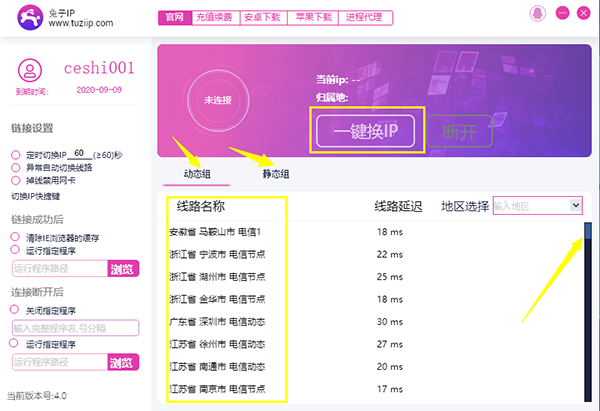Open the 安卓下载 menu item

coord(262,18)
